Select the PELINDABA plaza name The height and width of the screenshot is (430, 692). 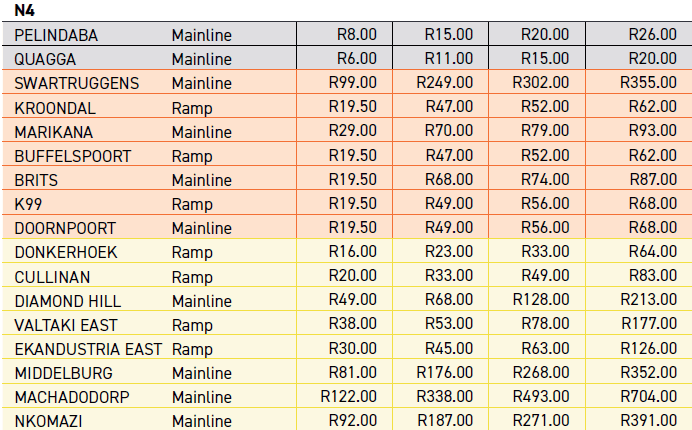tap(56, 35)
